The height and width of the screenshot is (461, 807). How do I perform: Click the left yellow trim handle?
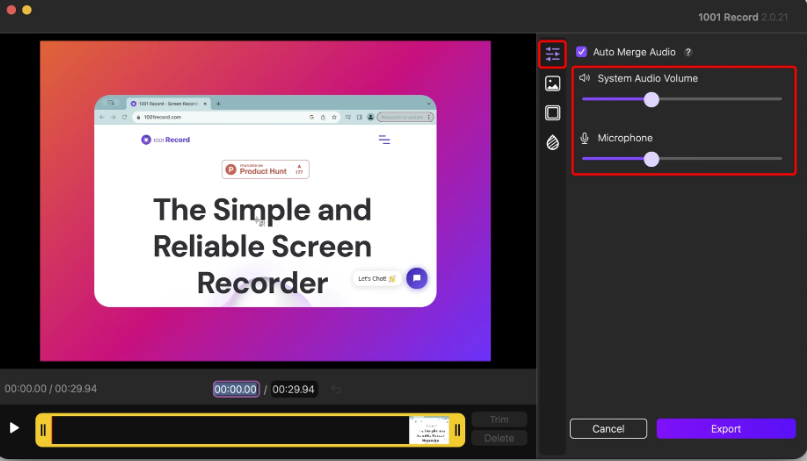click(x=43, y=430)
